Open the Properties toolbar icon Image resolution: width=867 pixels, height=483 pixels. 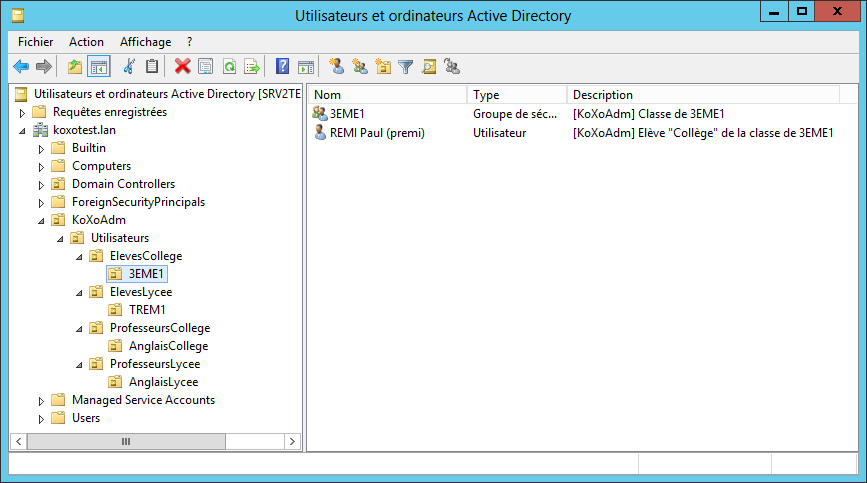[x=206, y=67]
